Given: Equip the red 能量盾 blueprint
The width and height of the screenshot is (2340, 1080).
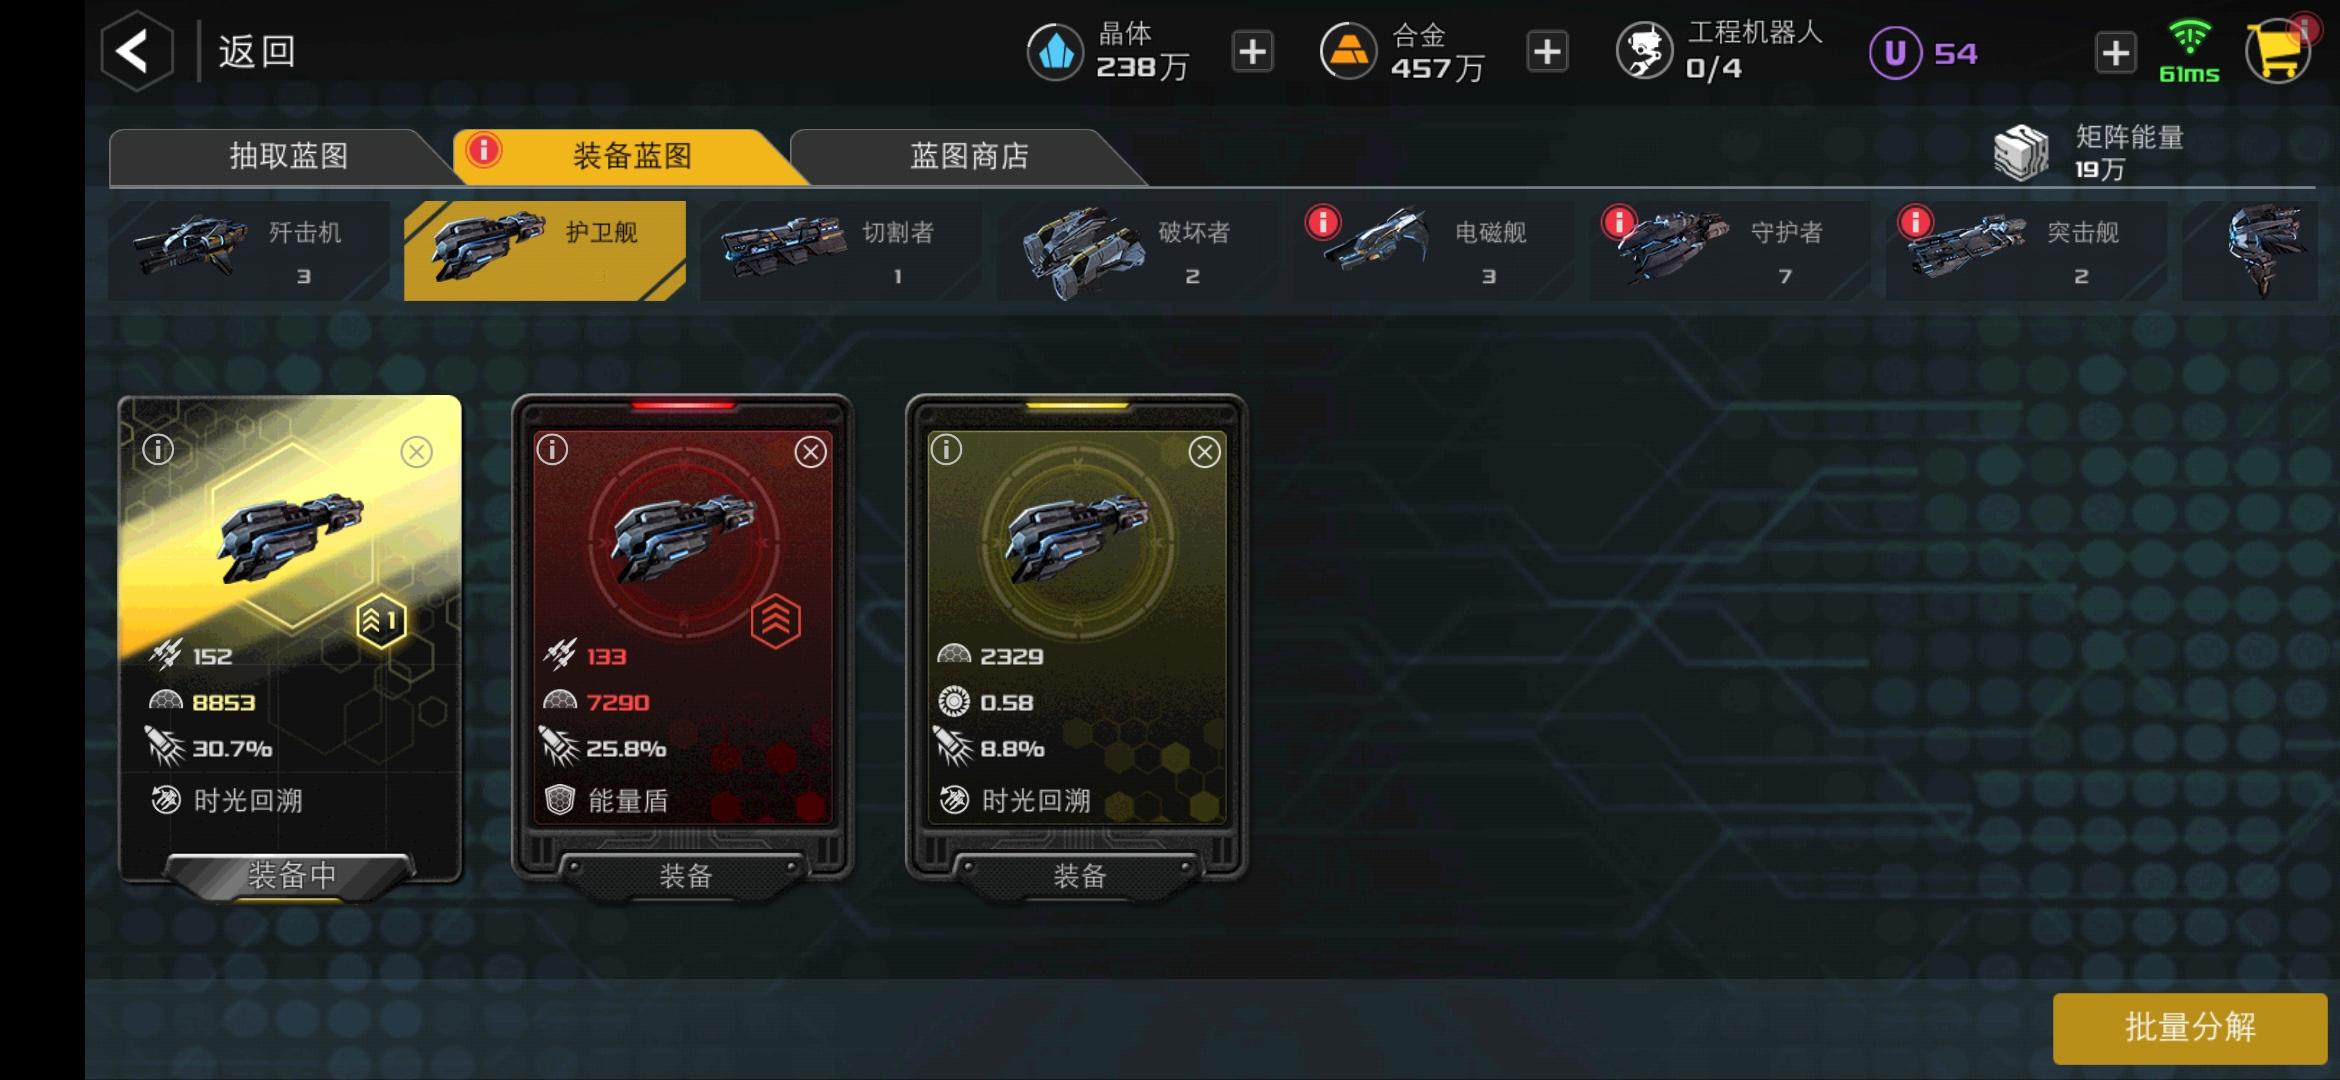Looking at the screenshot, I should click(x=684, y=876).
